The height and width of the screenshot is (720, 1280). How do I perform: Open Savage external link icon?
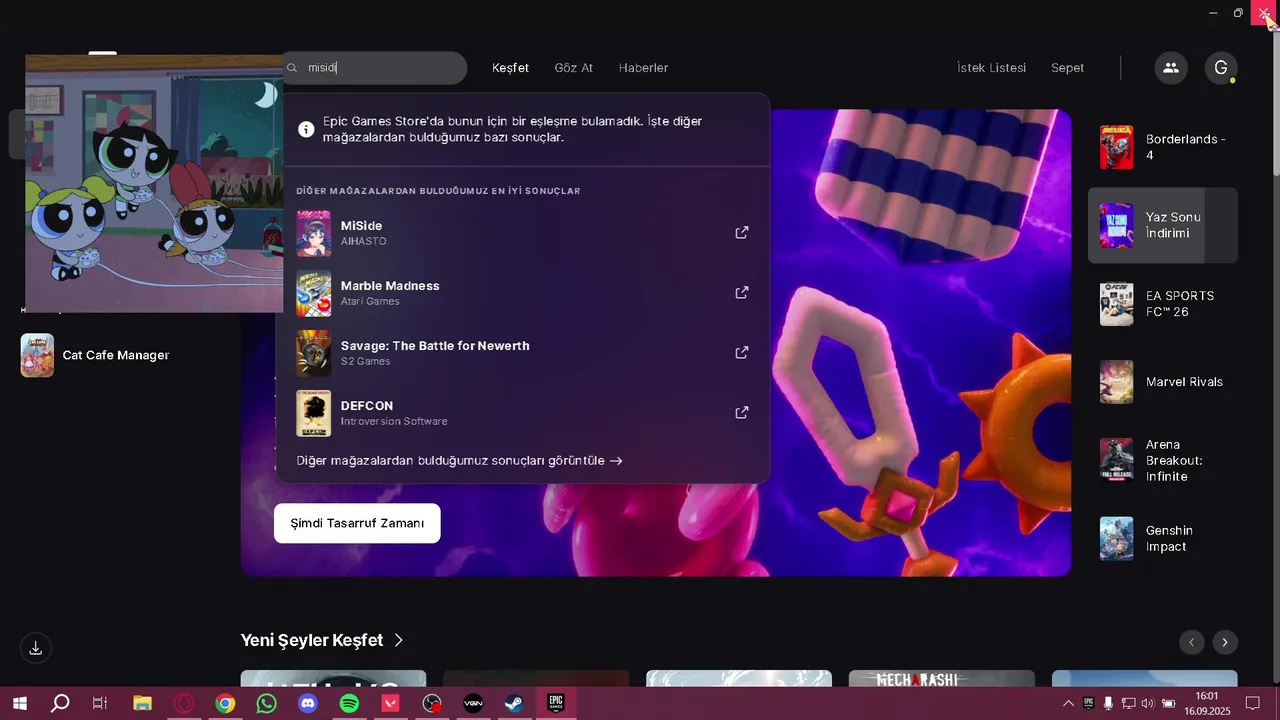click(x=742, y=353)
